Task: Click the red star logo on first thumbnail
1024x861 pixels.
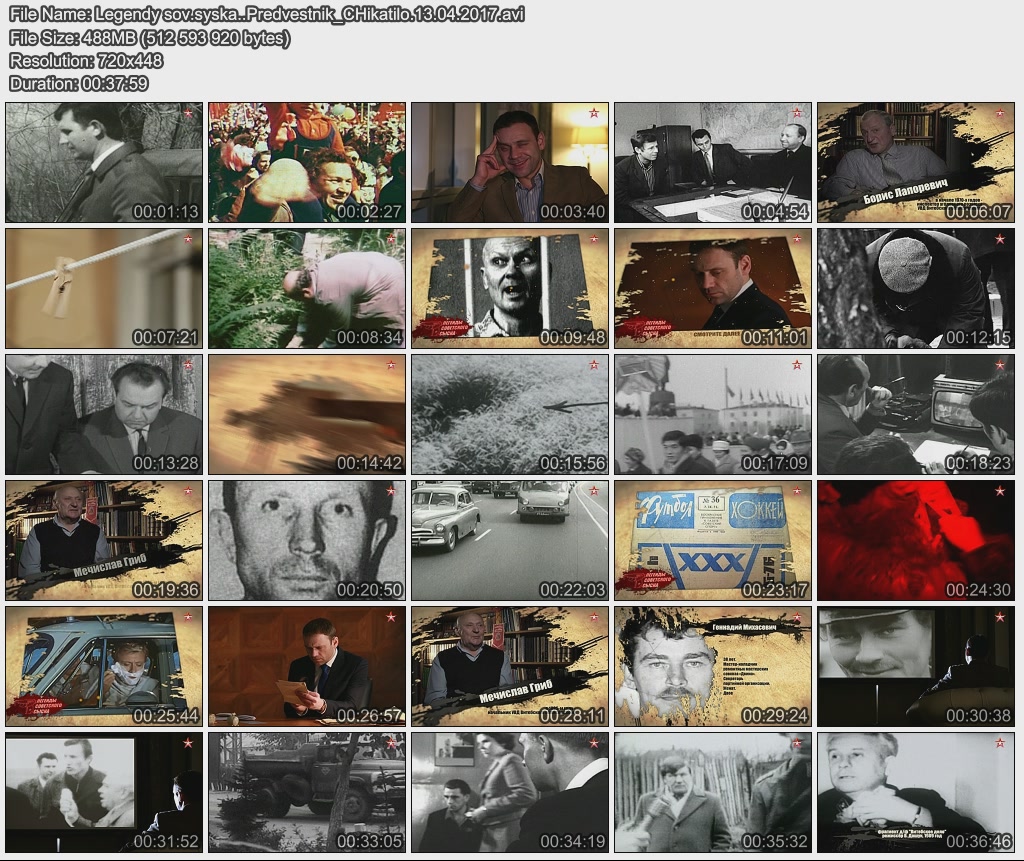Action: [188, 113]
